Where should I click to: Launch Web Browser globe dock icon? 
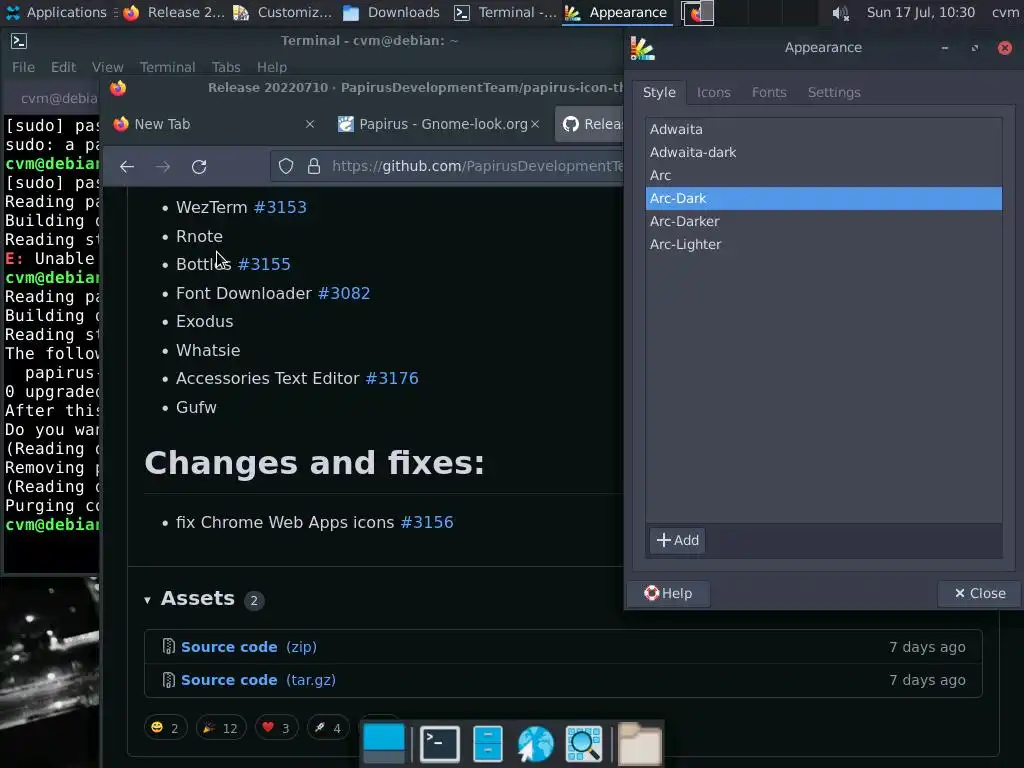click(536, 744)
